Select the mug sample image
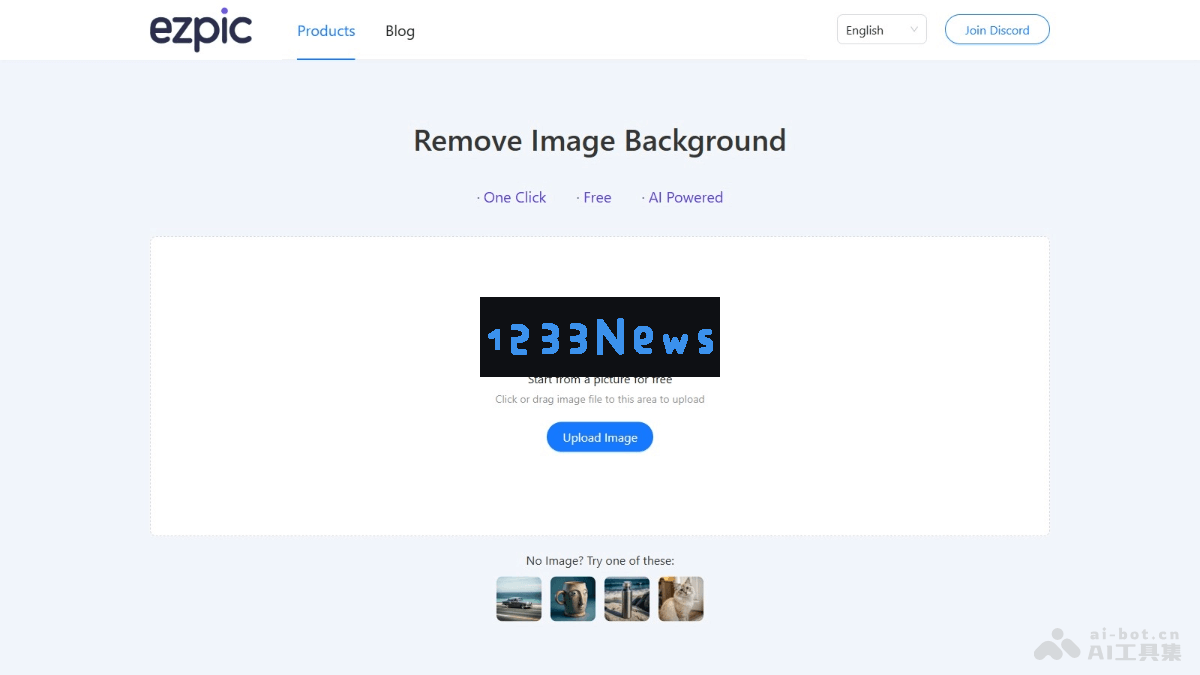The height and width of the screenshot is (675, 1200). 573,599
